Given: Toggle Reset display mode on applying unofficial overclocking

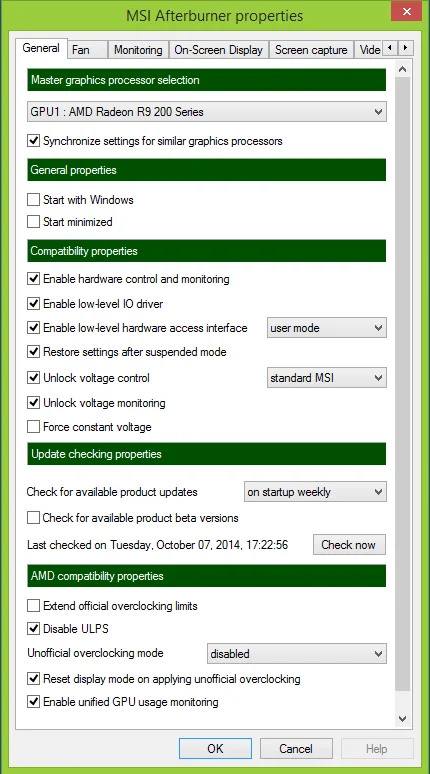Looking at the screenshot, I should click(x=34, y=679).
